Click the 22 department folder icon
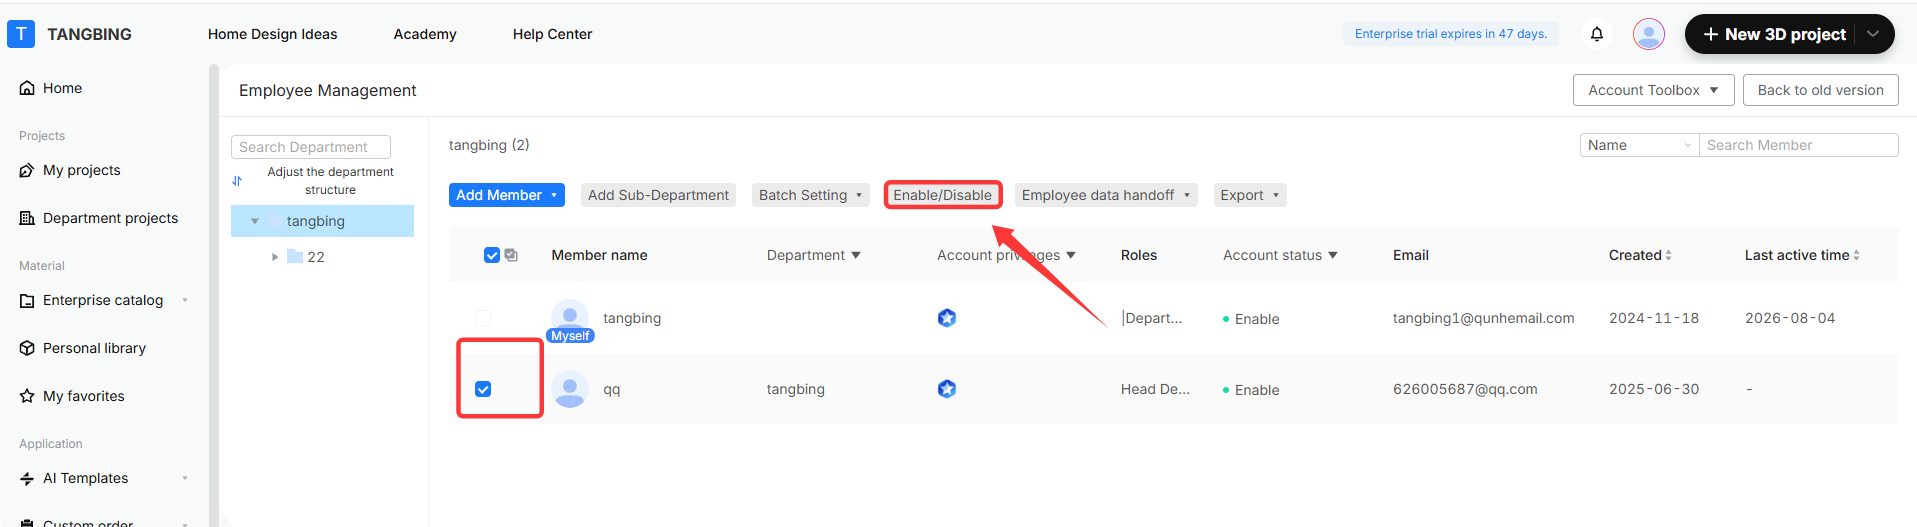Screen dimensions: 1917x527 pyautogui.click(x=295, y=257)
